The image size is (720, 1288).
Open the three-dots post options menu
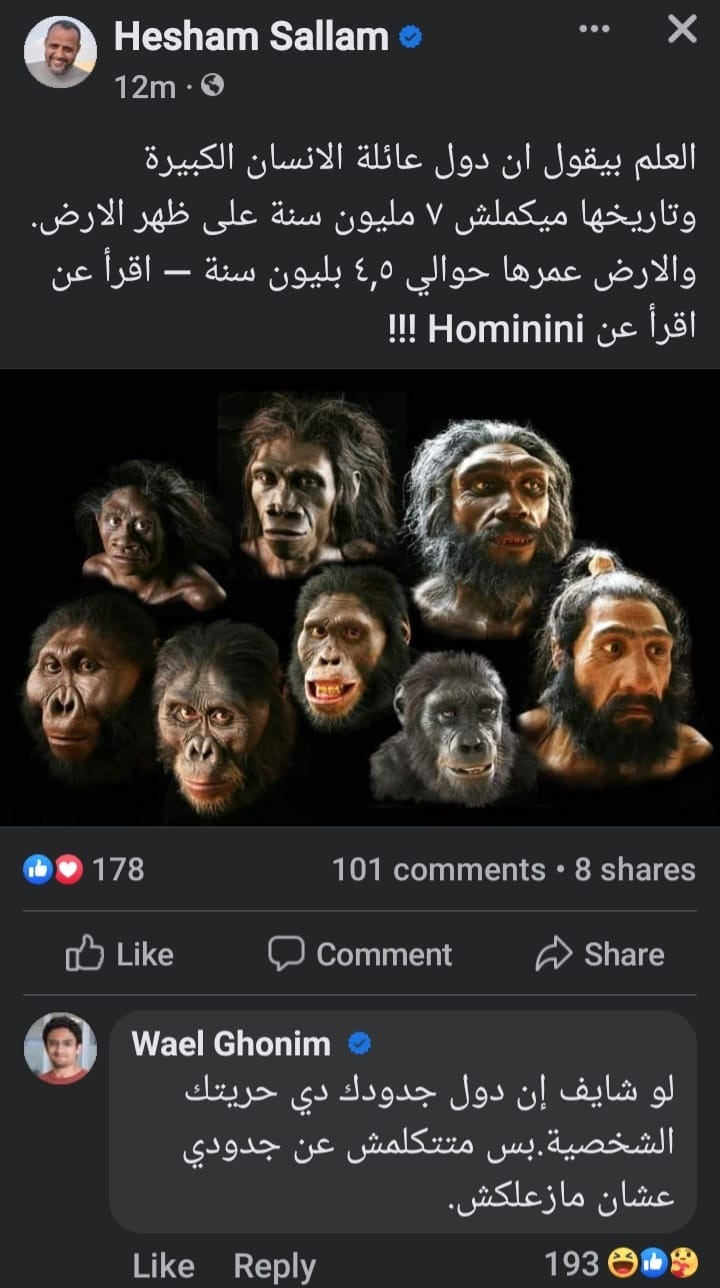click(595, 29)
